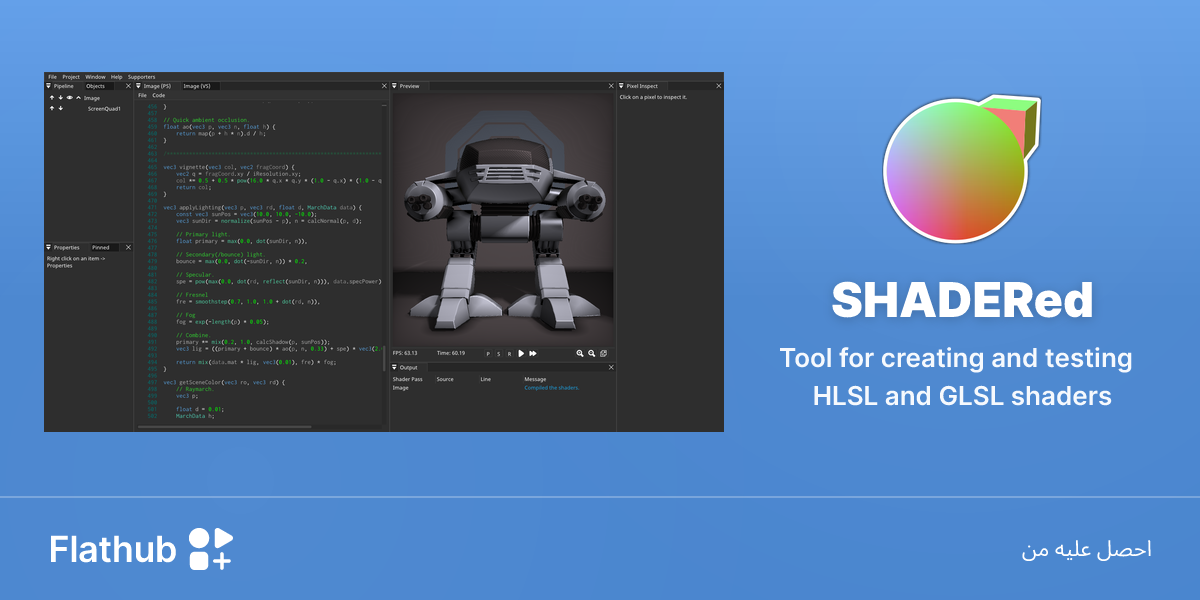Pop out the preview into a window
Screen dimensions: 1200x600
(x=603, y=353)
